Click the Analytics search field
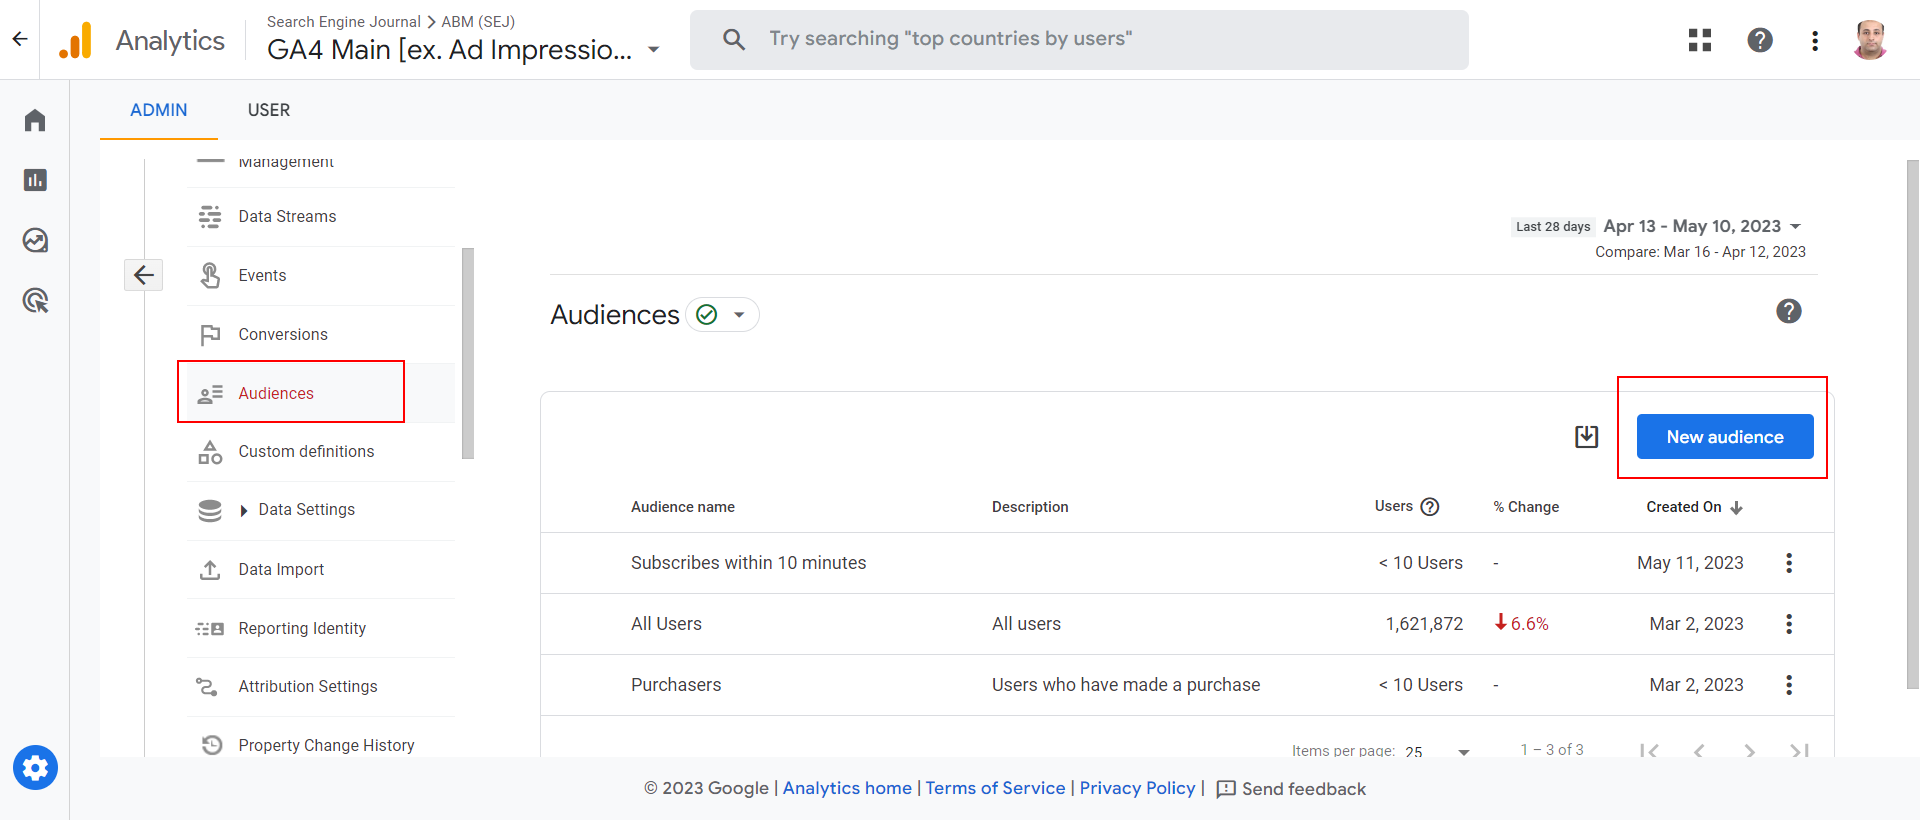This screenshot has height=820, width=1920. click(1078, 40)
